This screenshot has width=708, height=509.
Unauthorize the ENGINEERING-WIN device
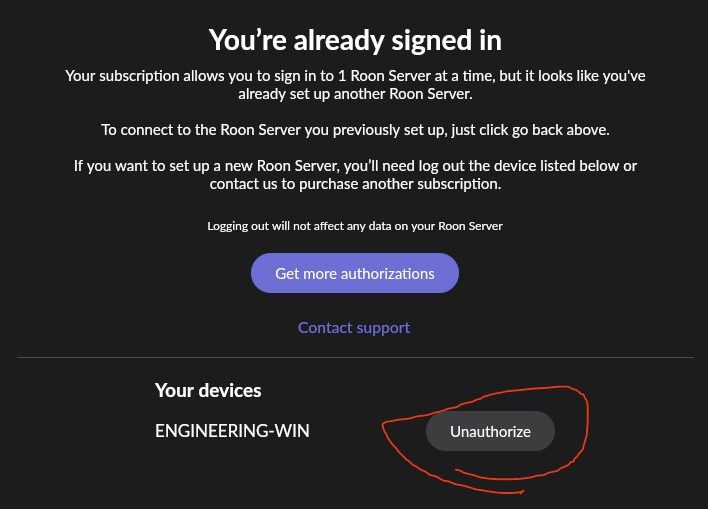[490, 431]
